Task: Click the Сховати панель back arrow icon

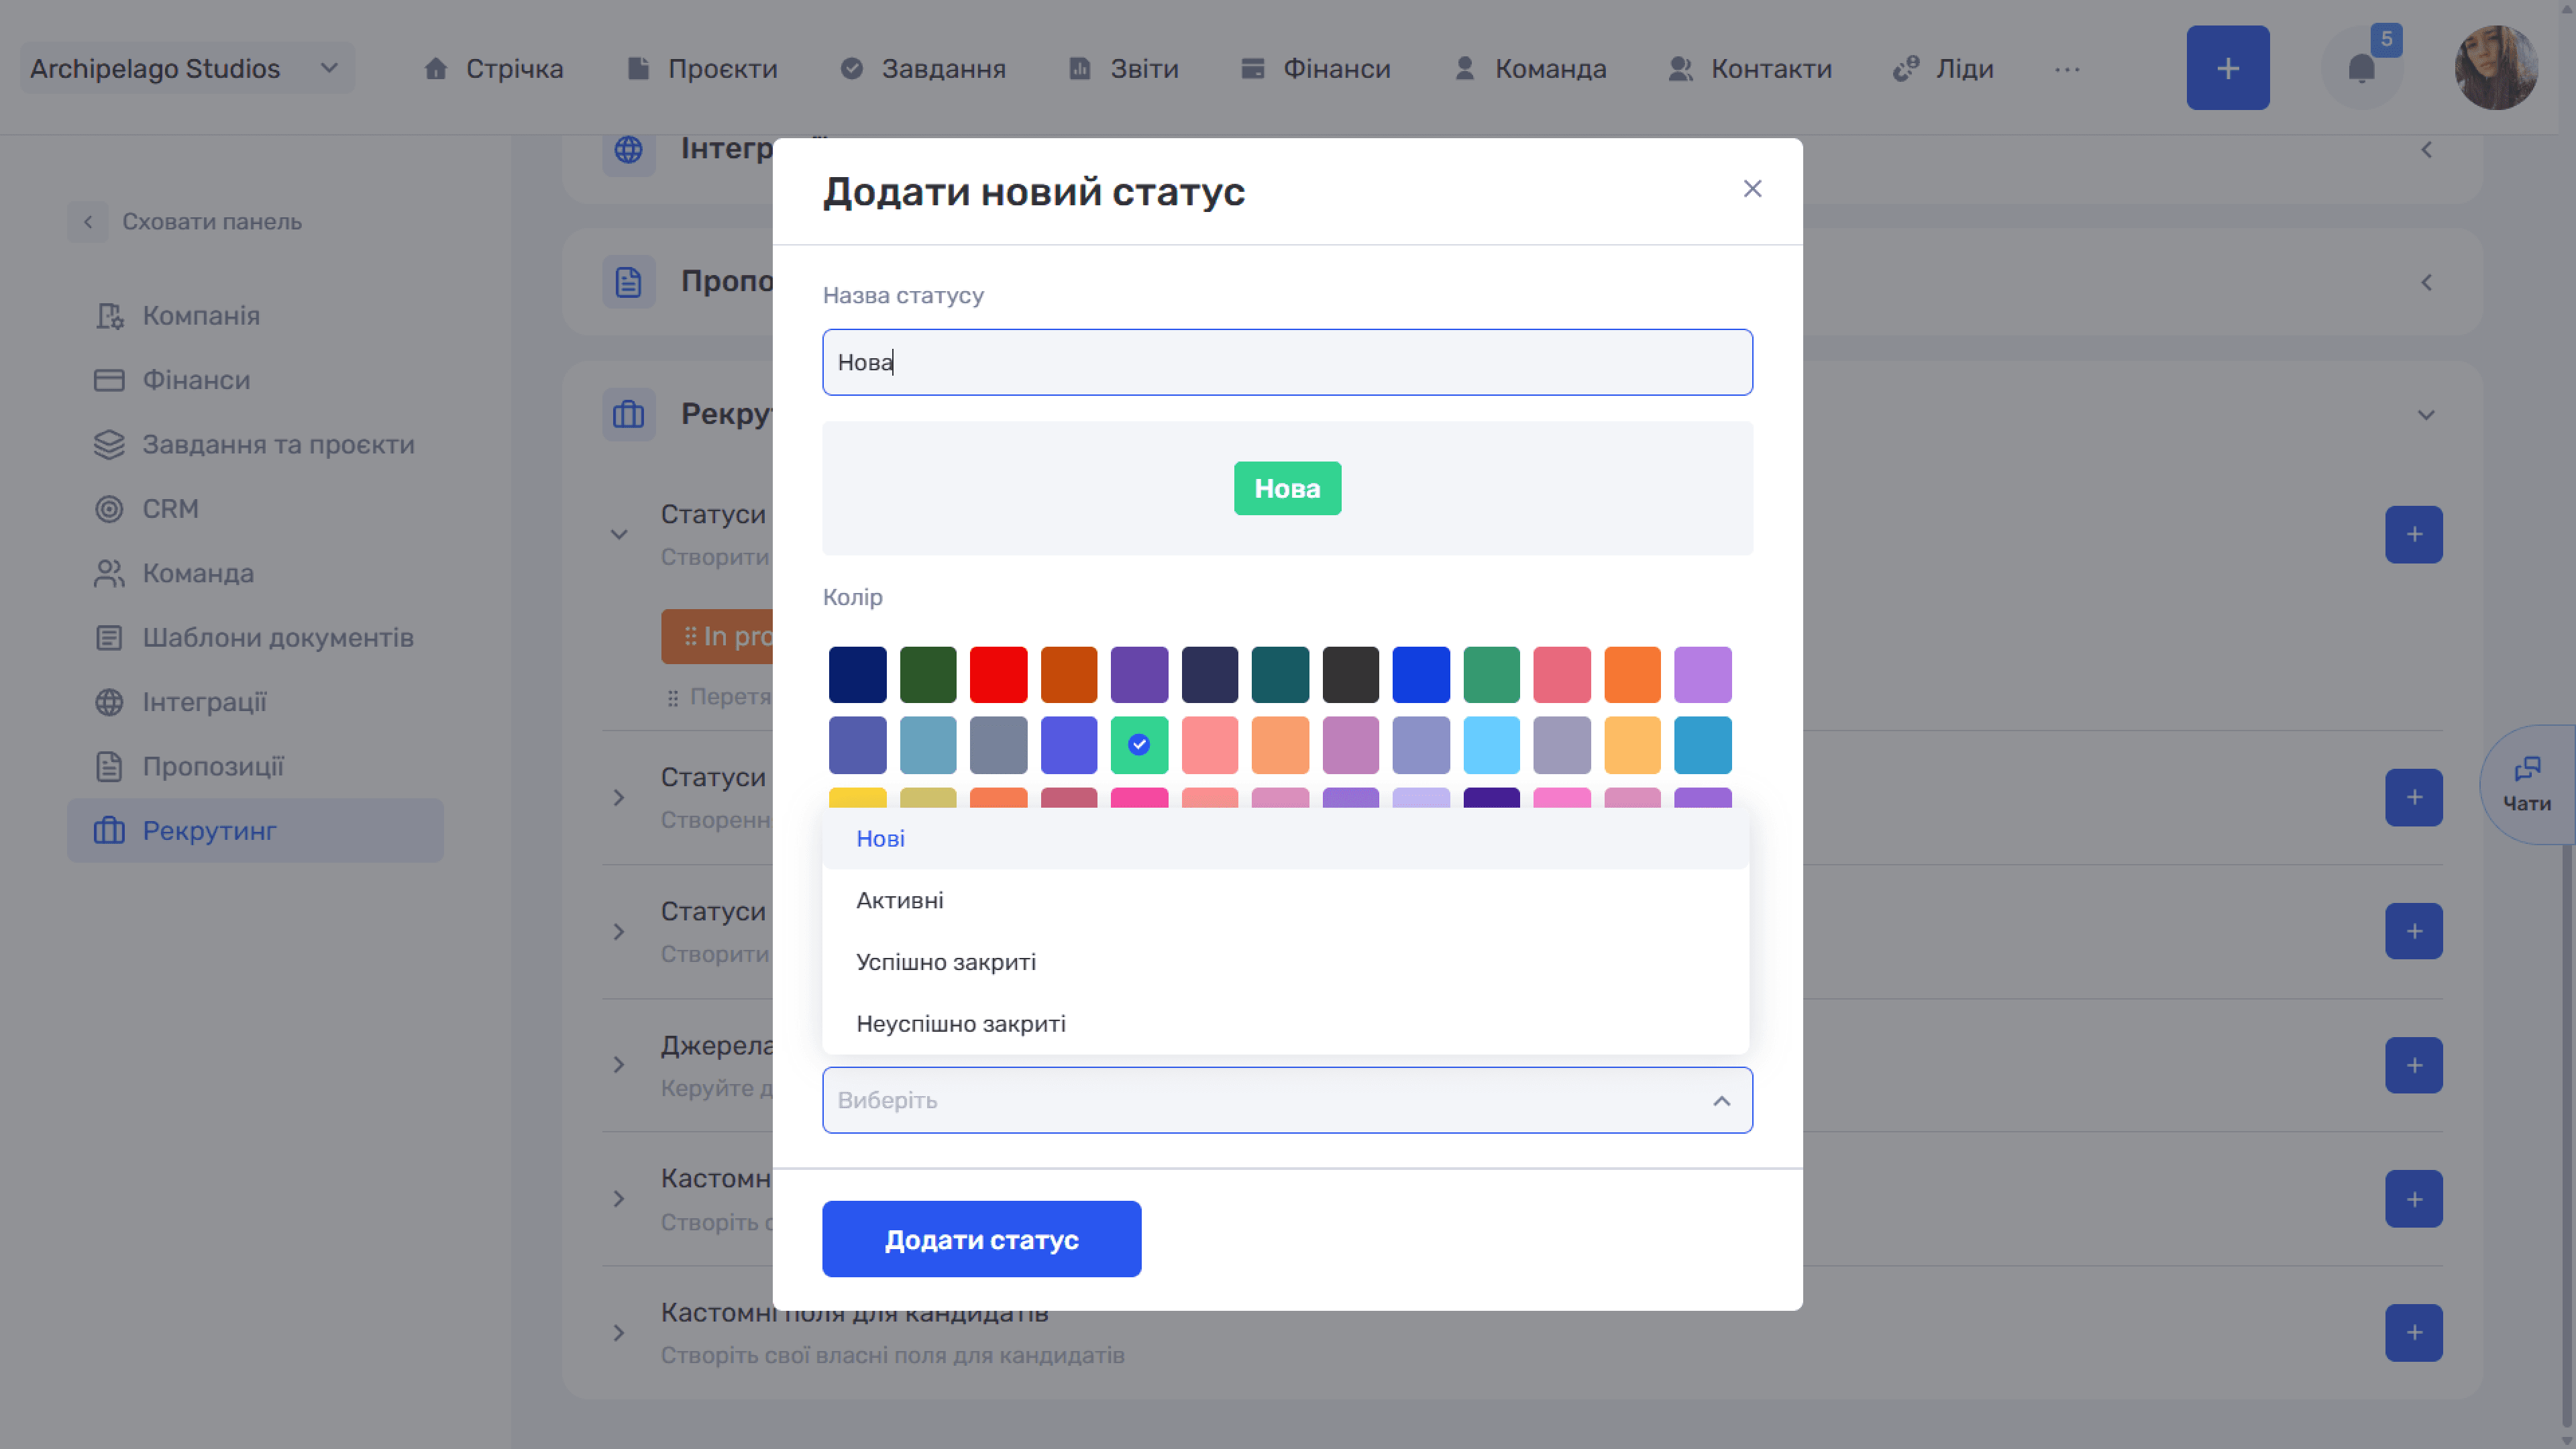Action: click(x=88, y=222)
